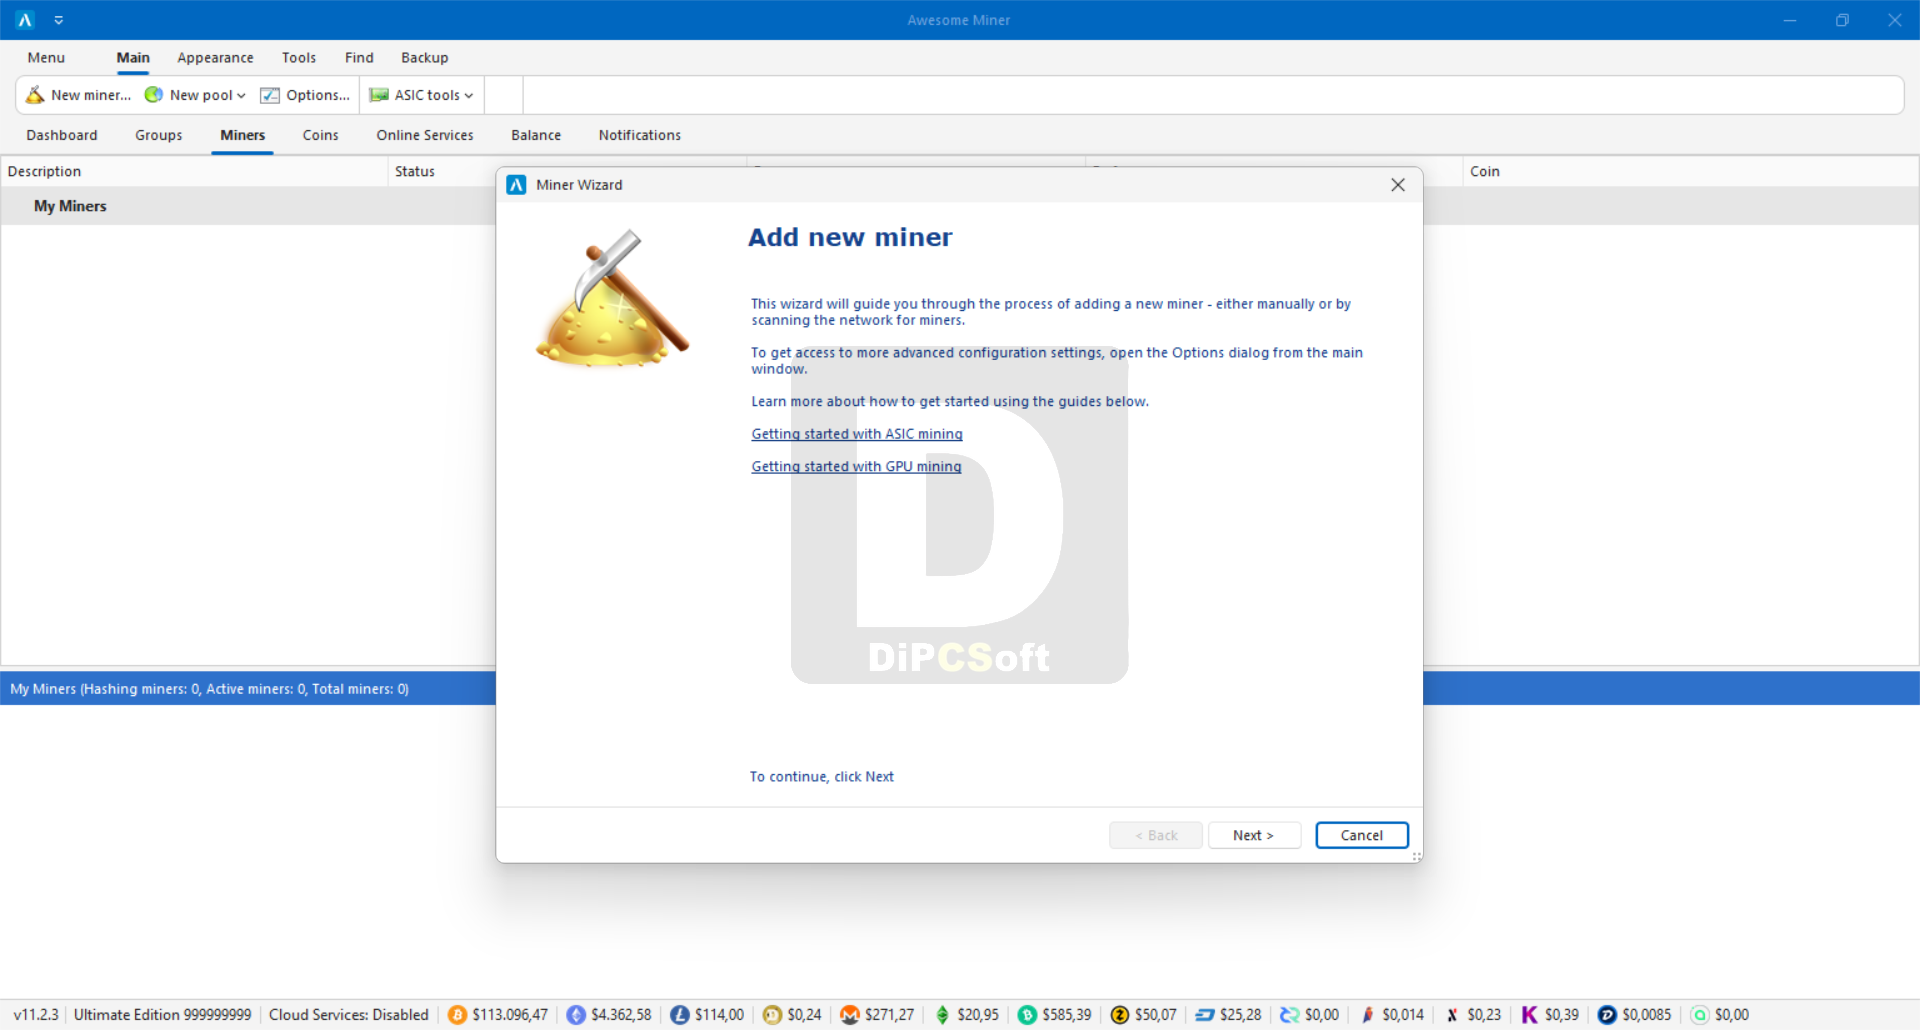Click the Kaspa K icon beside $0,39

pyautogui.click(x=1530, y=1015)
